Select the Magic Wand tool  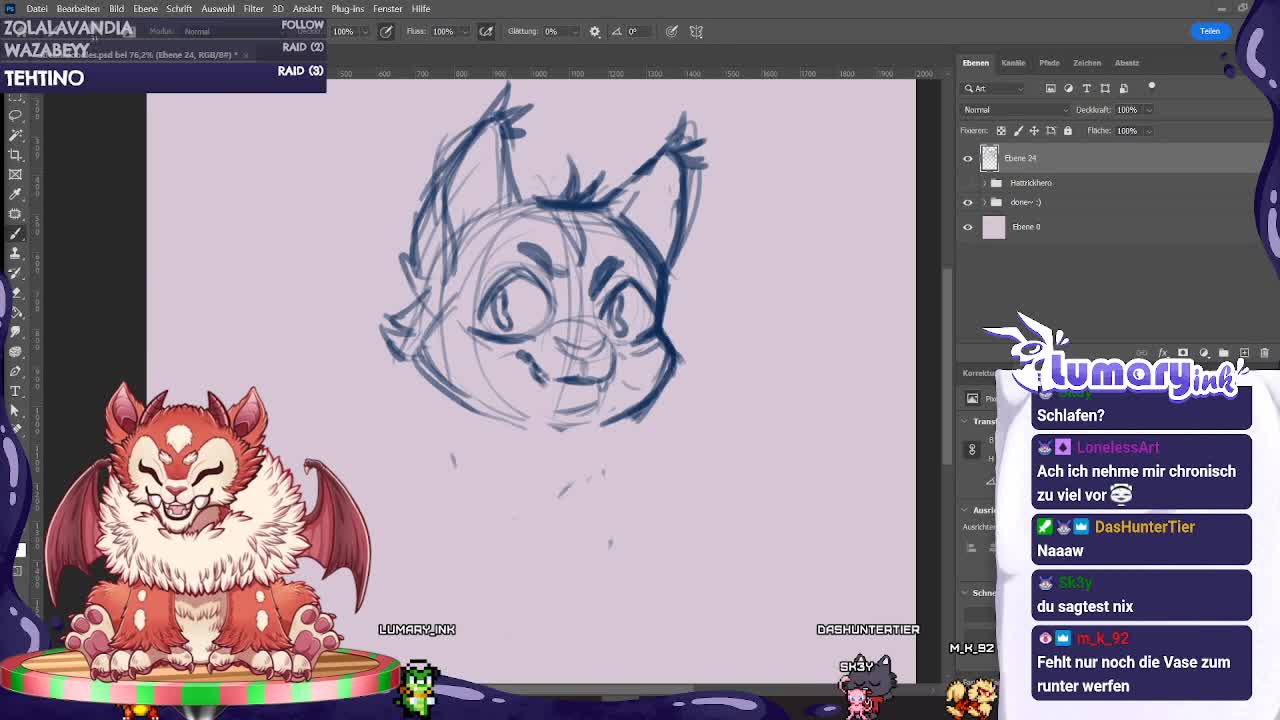[15, 135]
